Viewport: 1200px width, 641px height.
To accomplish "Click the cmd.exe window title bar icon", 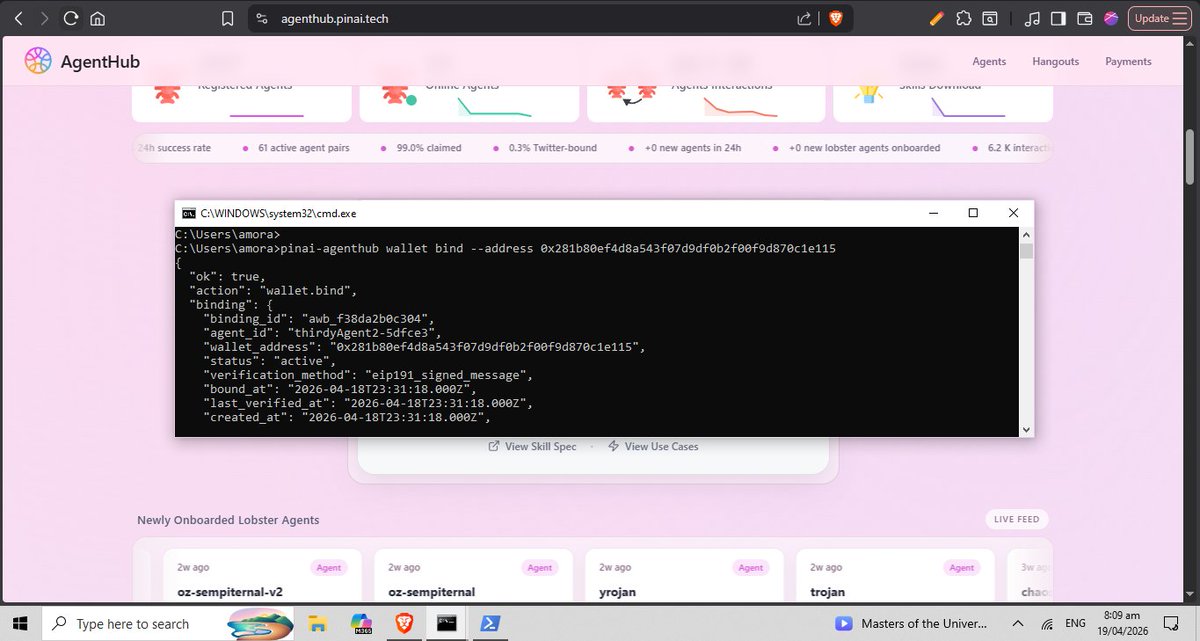I will click(188, 213).
